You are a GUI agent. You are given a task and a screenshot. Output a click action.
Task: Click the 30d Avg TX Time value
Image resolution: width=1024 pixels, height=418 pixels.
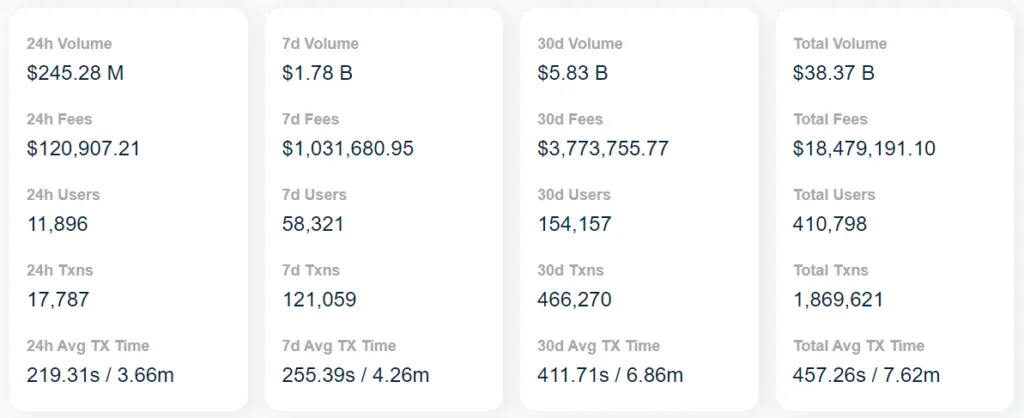point(611,376)
